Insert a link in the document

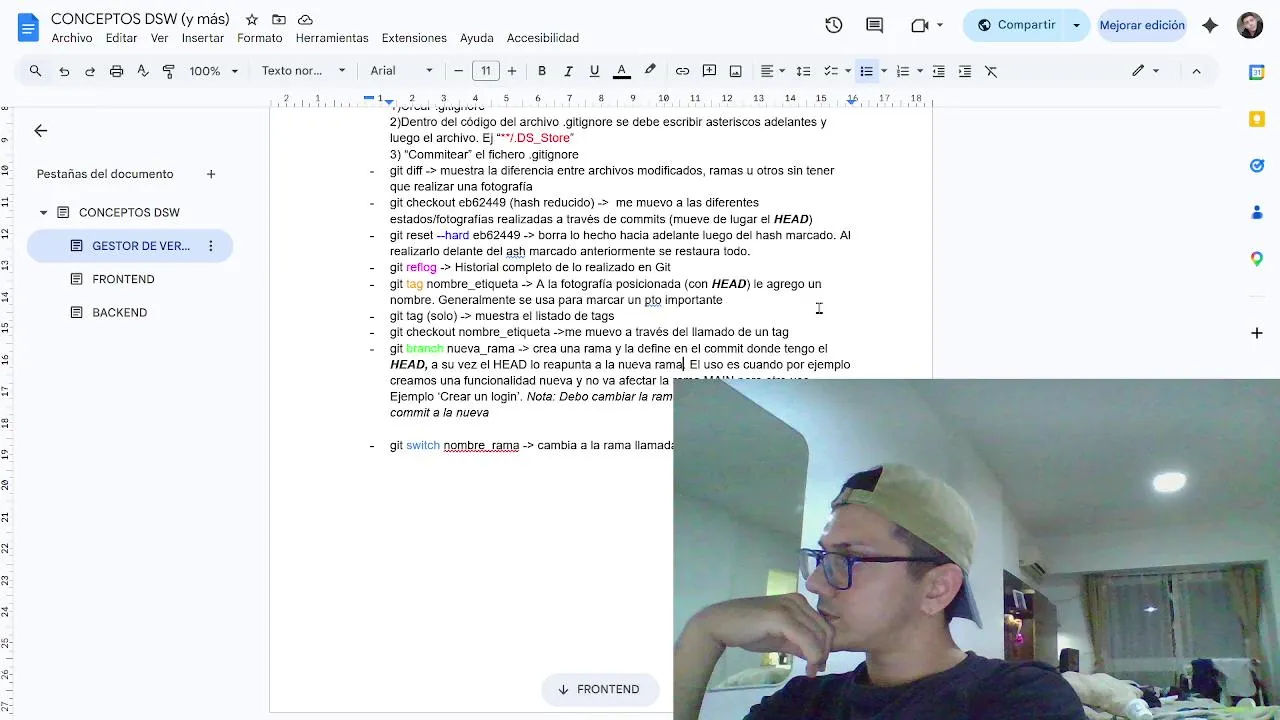pyautogui.click(x=682, y=71)
